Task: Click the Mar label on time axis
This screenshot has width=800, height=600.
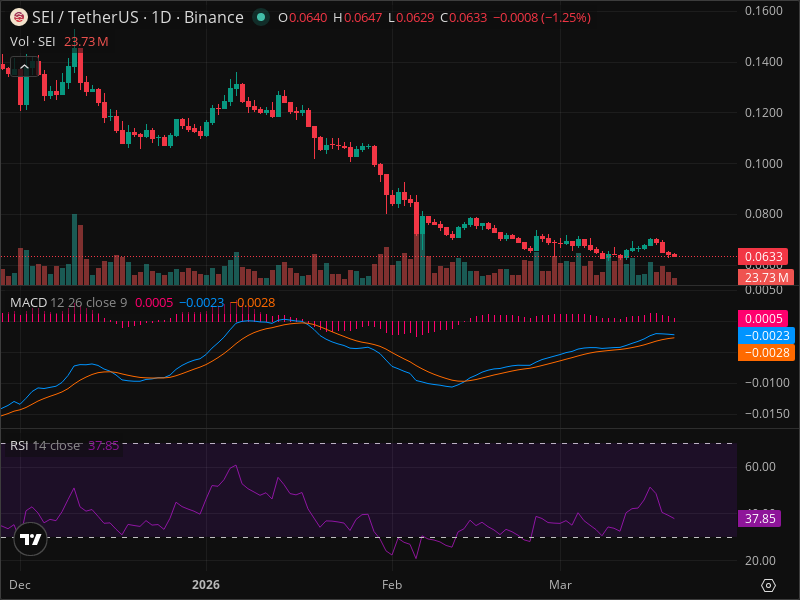Action: coord(560,585)
